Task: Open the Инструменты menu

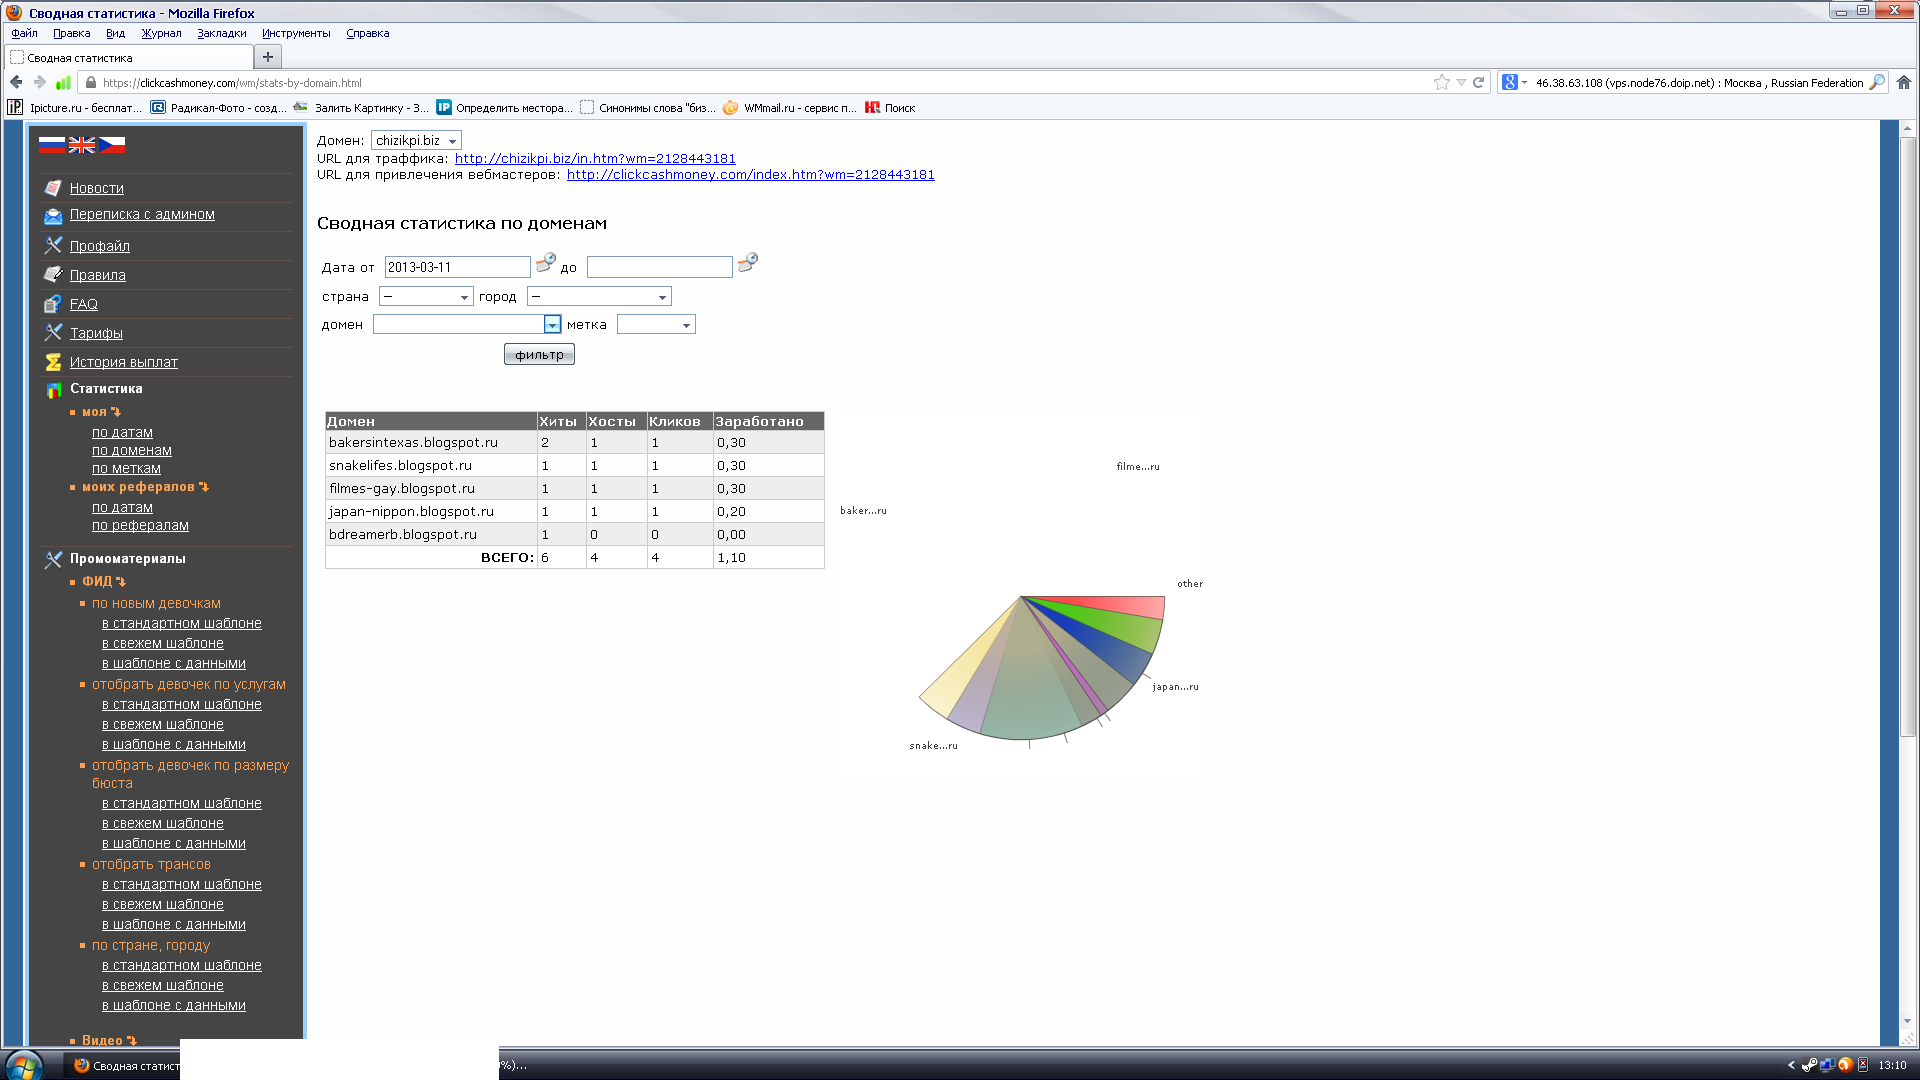Action: click(x=296, y=33)
